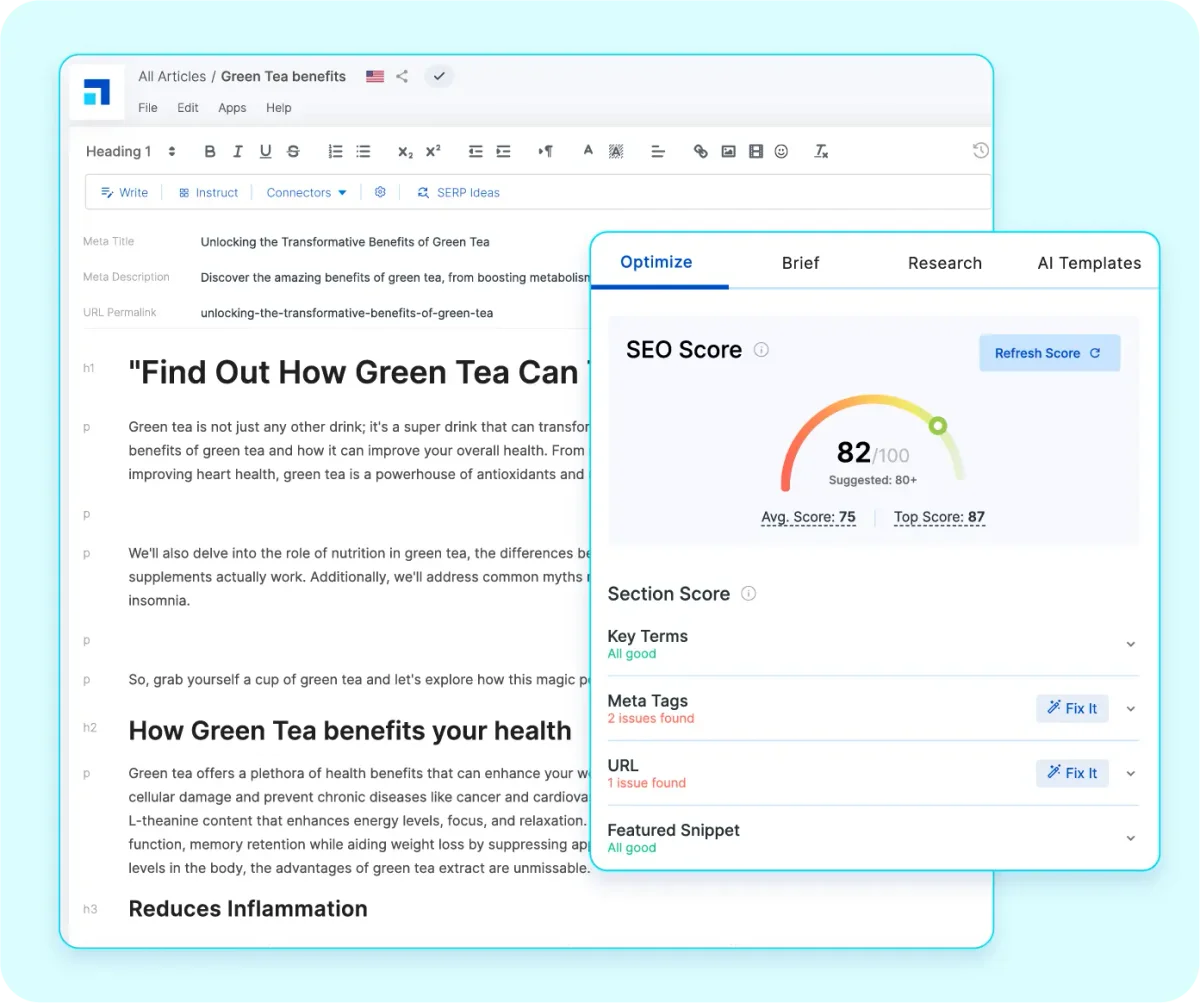Start a numbered list
Viewport: 1200px width, 1003px height.
point(335,151)
